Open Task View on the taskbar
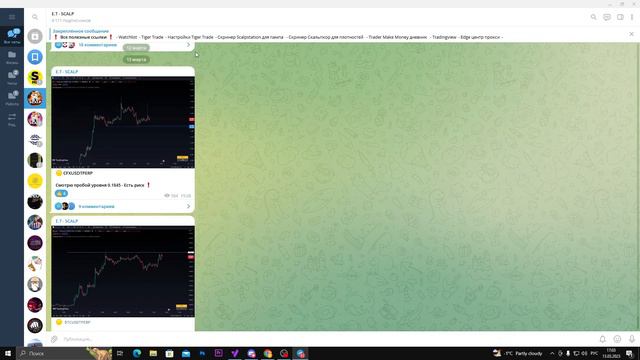 120,353
